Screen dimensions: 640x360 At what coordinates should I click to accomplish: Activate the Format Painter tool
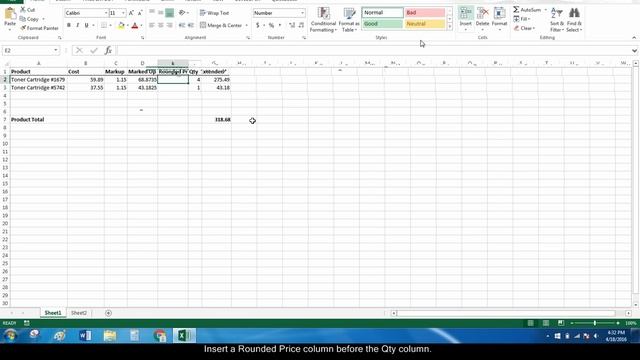(x=39, y=28)
